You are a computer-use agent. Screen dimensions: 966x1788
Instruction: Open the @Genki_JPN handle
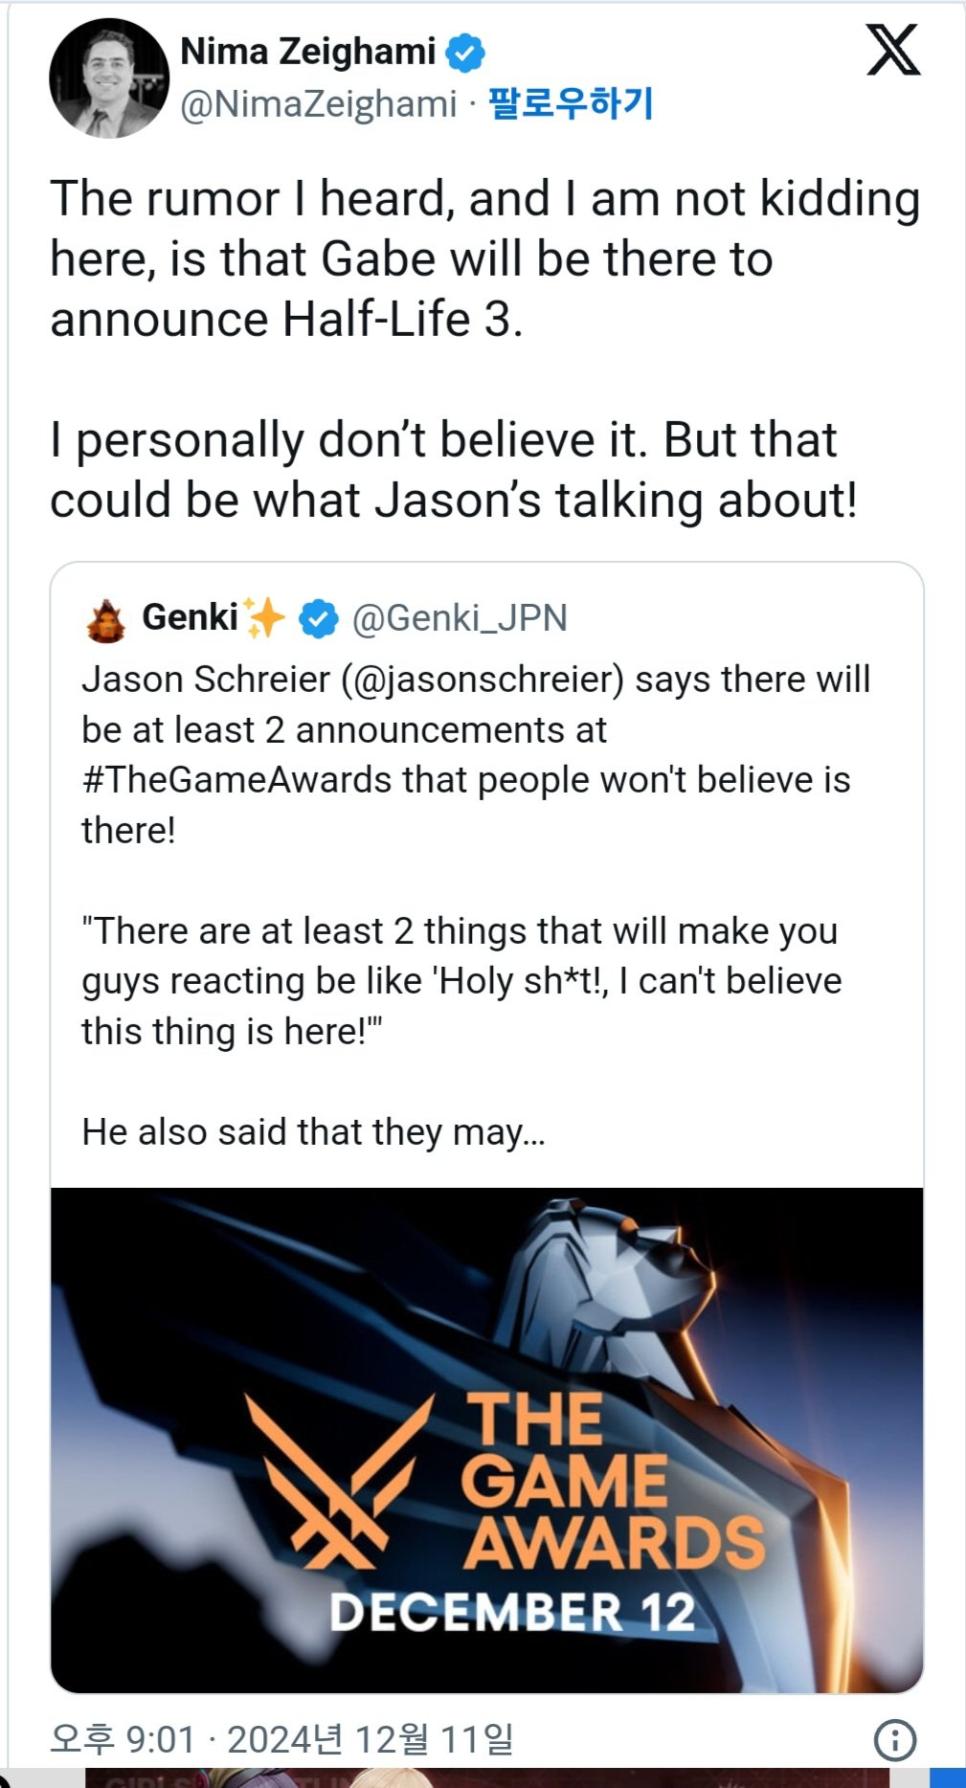click(459, 618)
